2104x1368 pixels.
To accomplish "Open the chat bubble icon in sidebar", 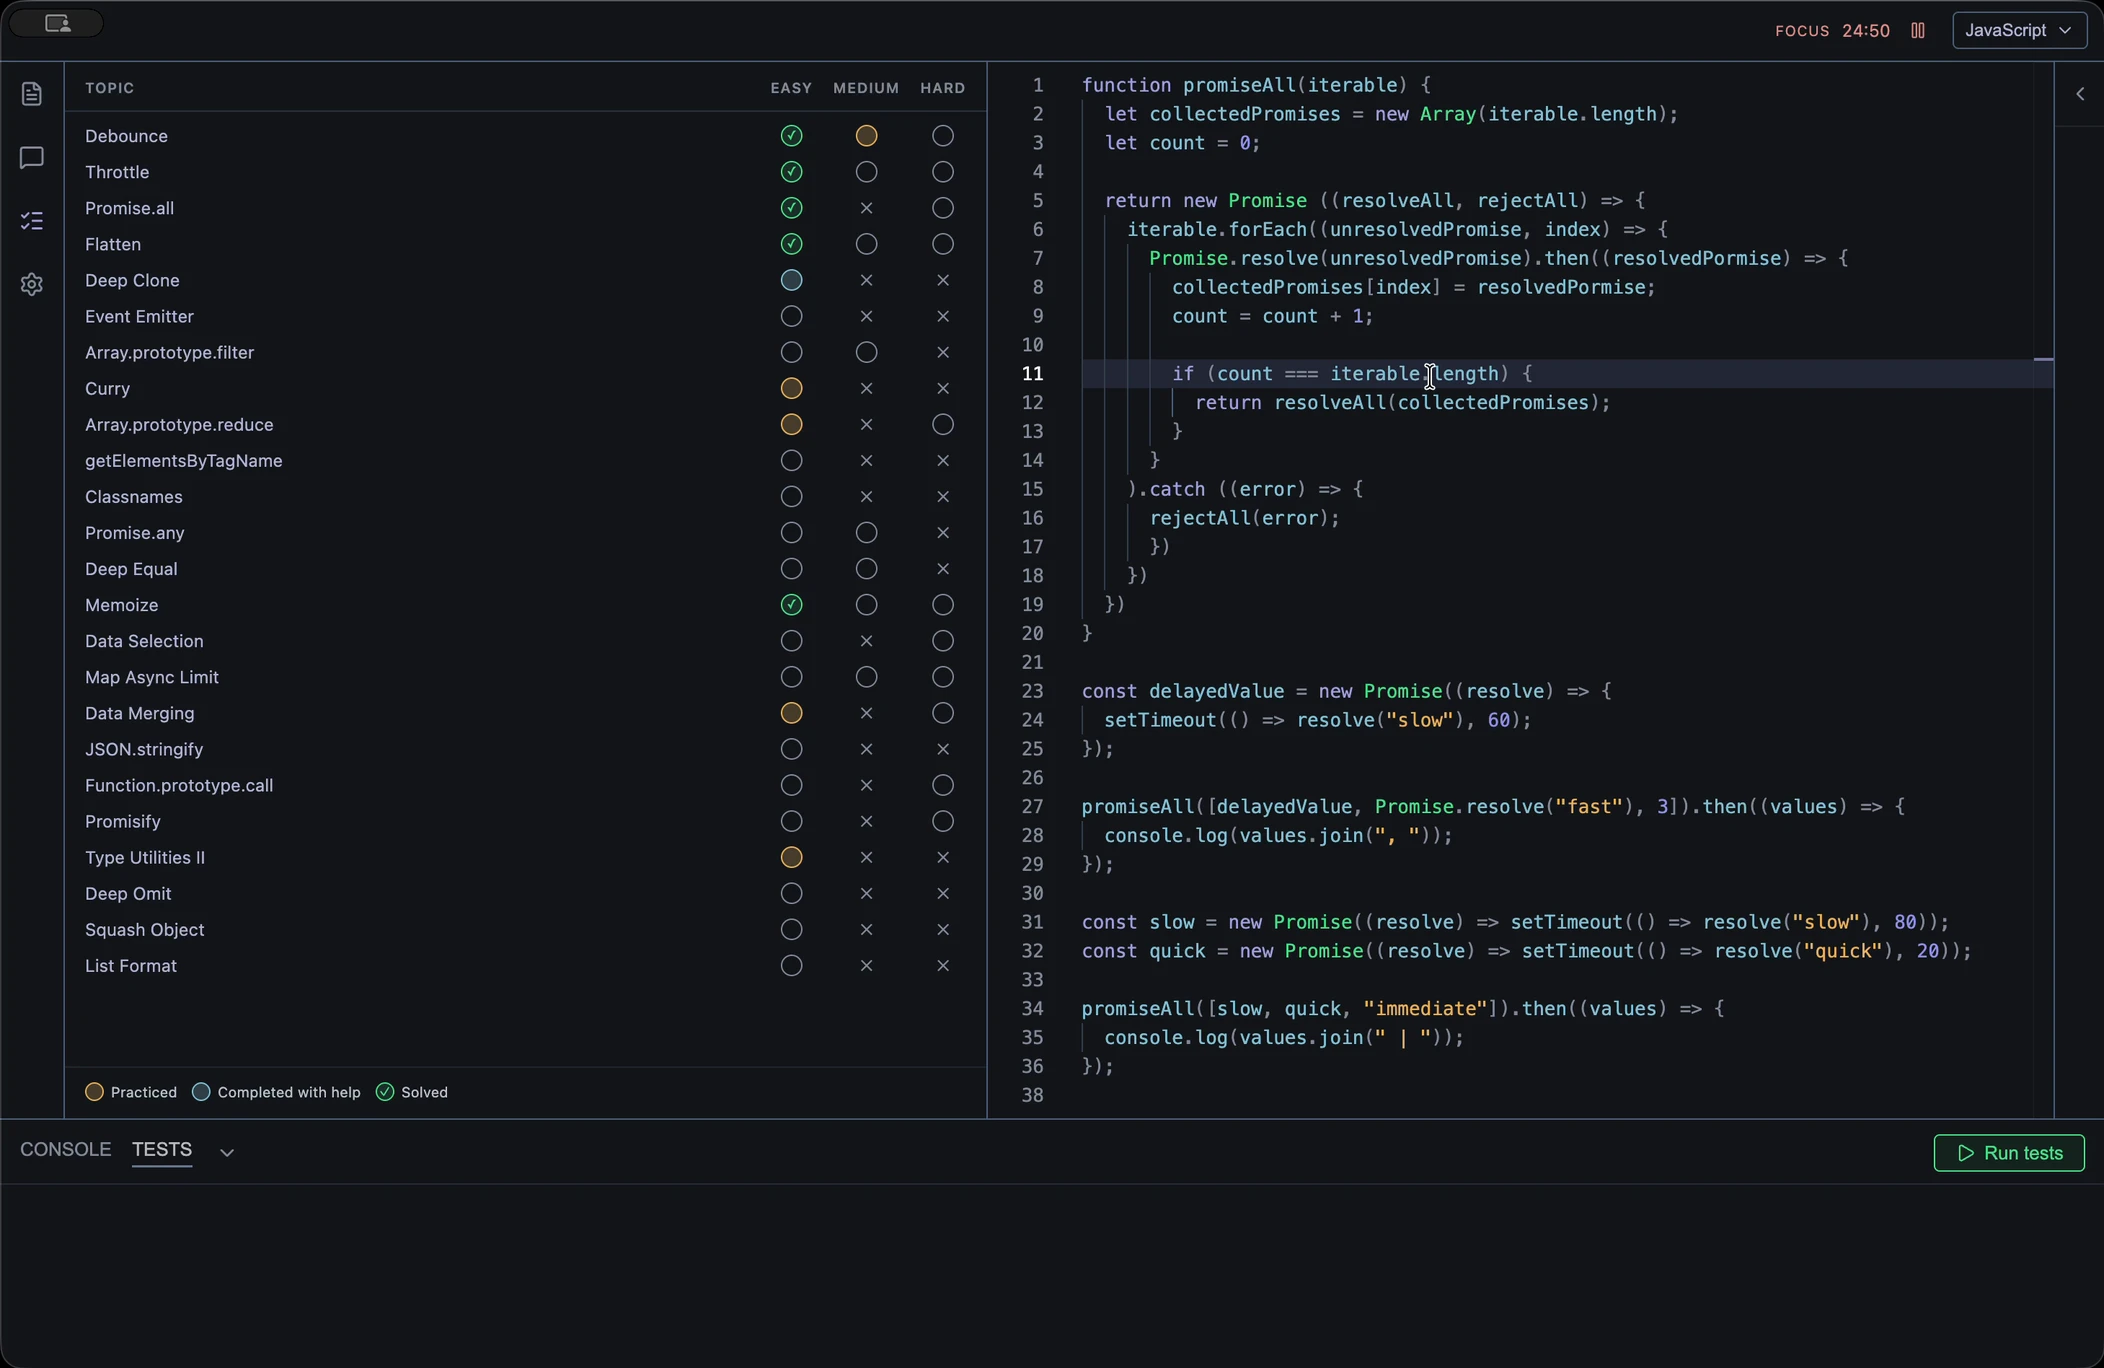I will pos(32,157).
